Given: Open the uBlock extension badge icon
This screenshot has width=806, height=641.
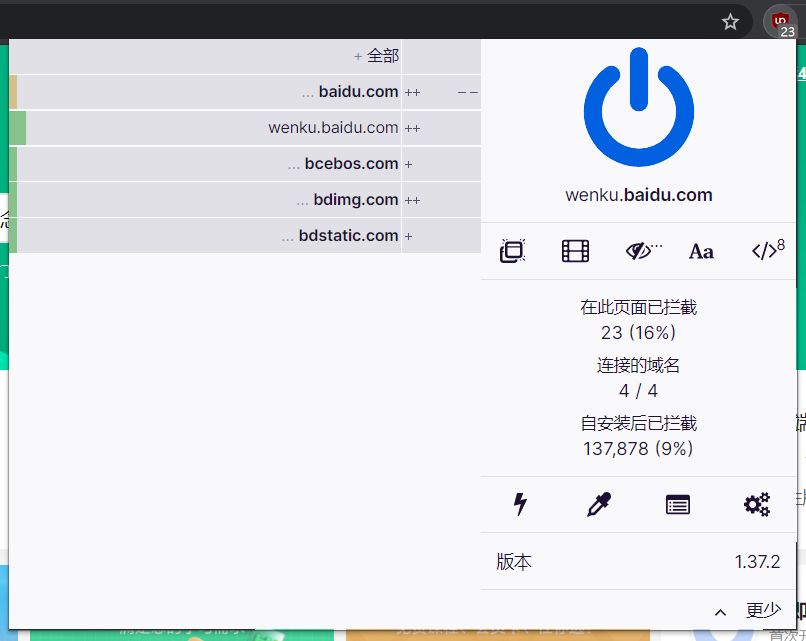Looking at the screenshot, I should point(779,21).
